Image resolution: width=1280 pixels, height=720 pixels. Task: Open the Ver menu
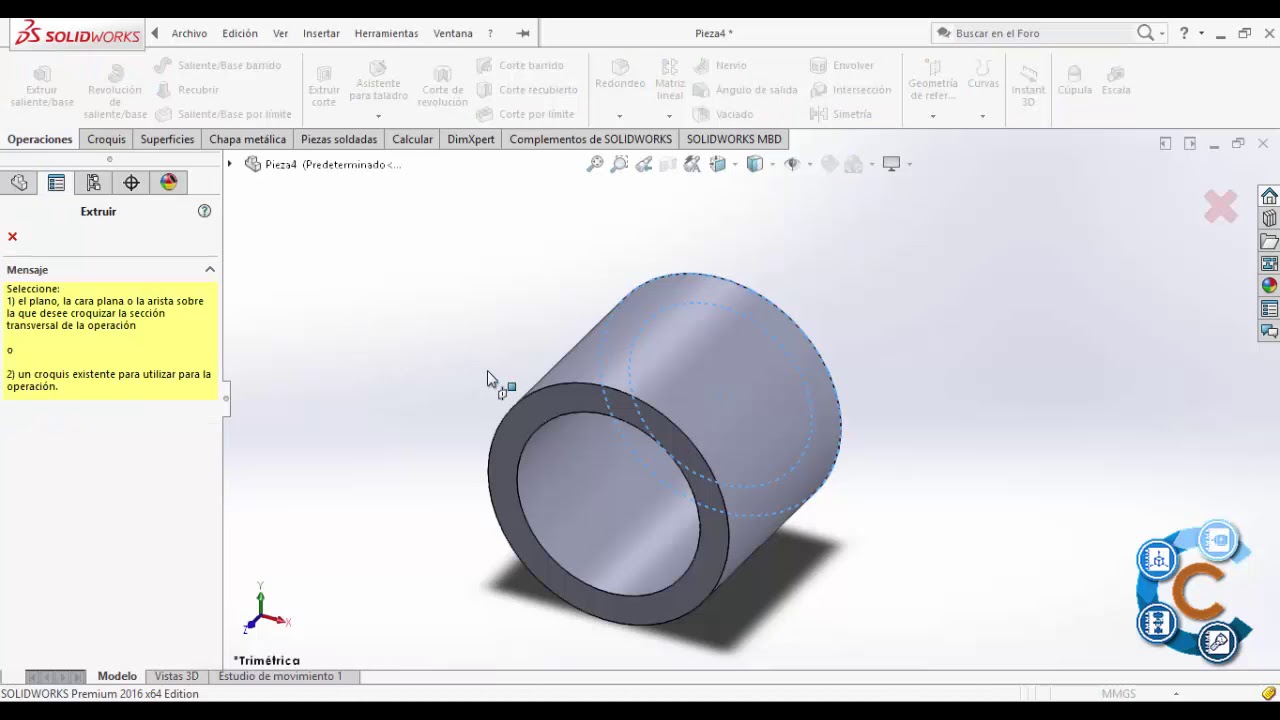coord(280,33)
